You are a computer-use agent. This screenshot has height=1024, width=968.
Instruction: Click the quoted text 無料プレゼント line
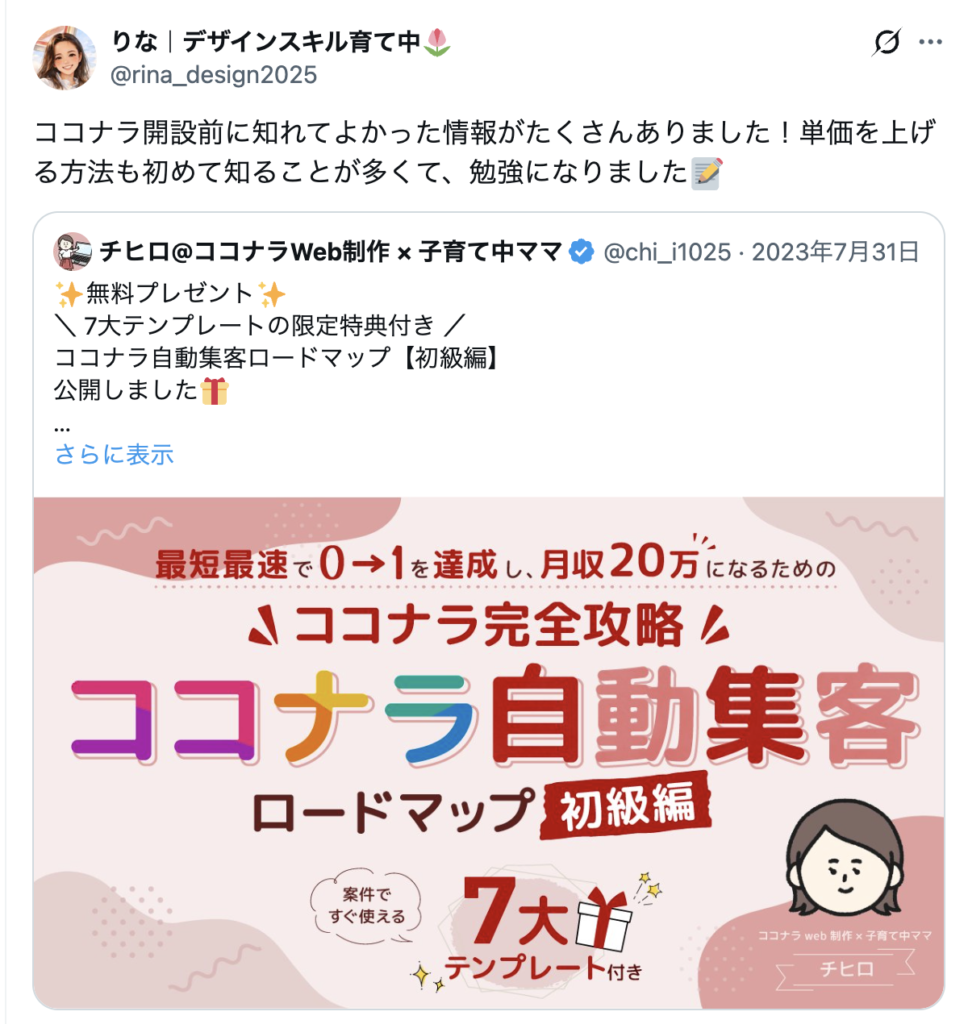(x=170, y=293)
